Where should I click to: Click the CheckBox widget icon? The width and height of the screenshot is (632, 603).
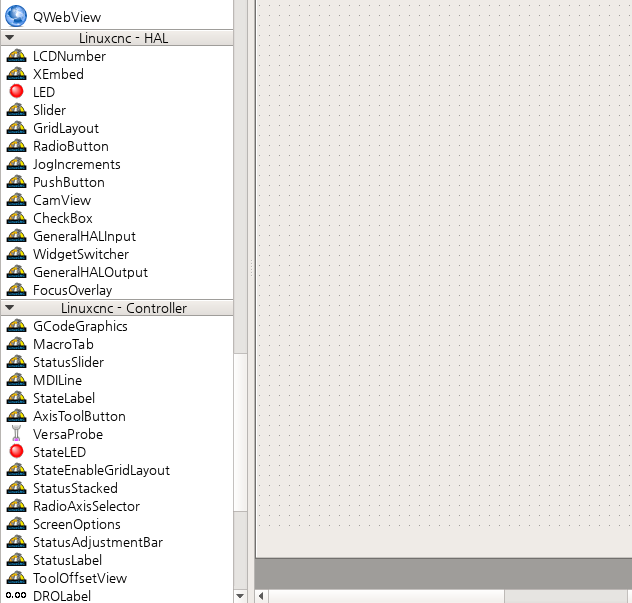coord(17,218)
